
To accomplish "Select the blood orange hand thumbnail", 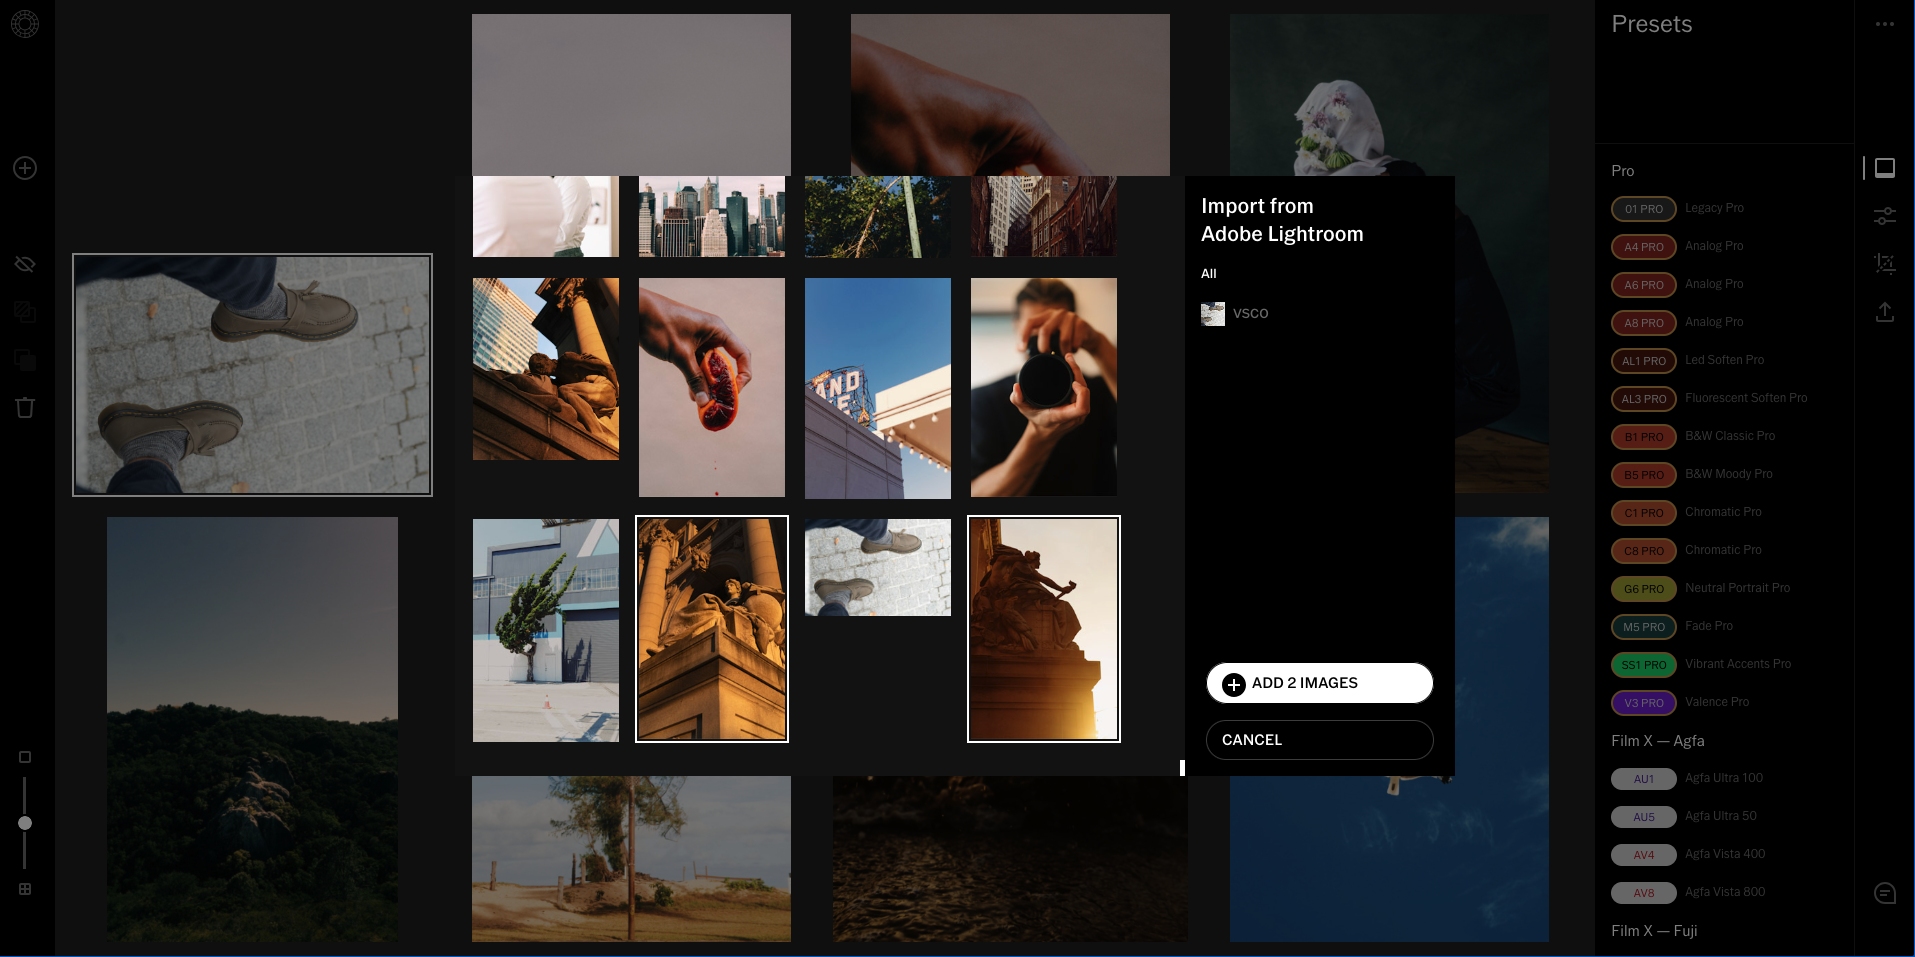I will pos(711,387).
